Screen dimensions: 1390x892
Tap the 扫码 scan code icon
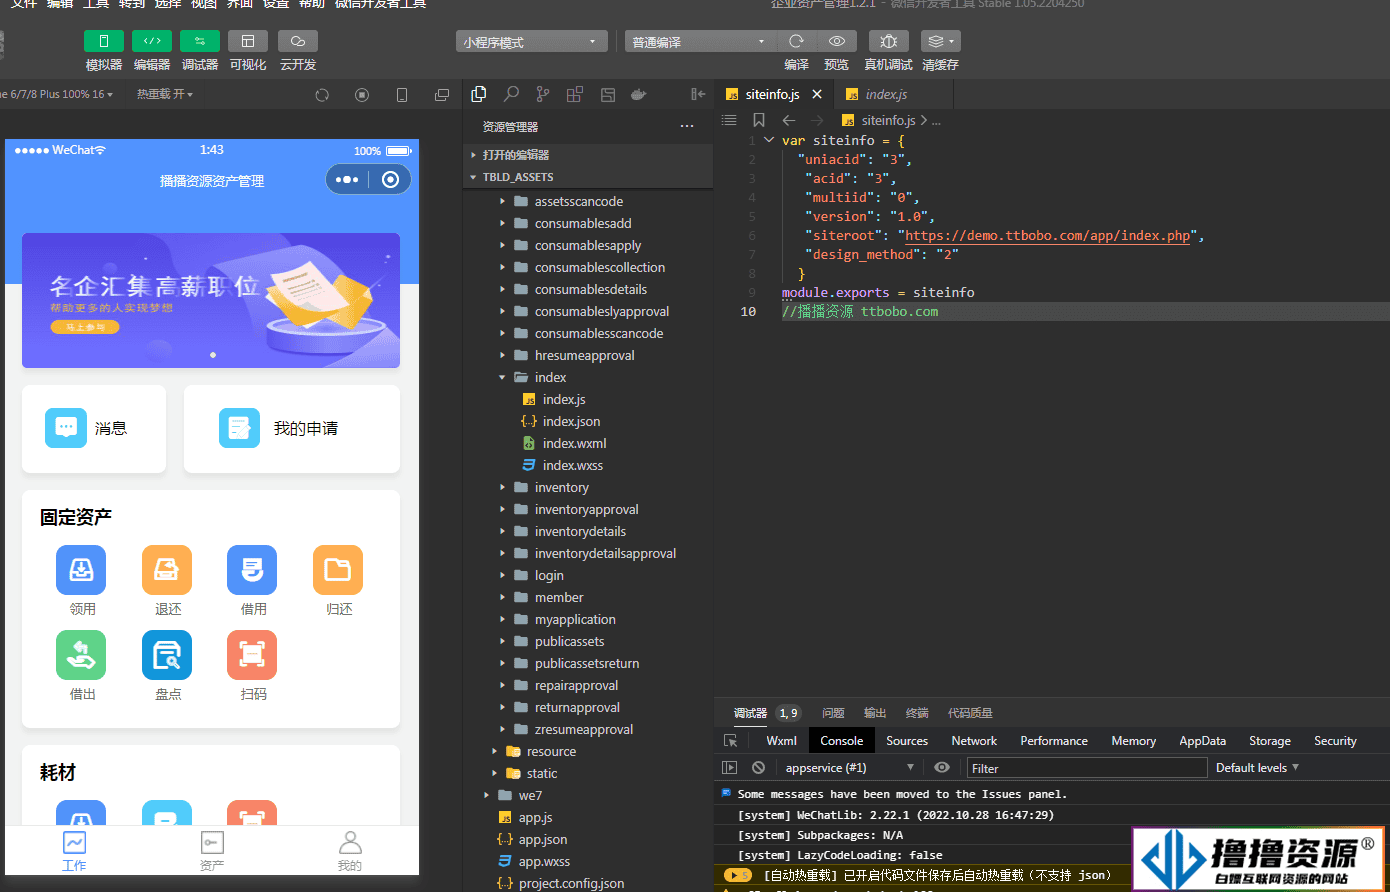(252, 655)
